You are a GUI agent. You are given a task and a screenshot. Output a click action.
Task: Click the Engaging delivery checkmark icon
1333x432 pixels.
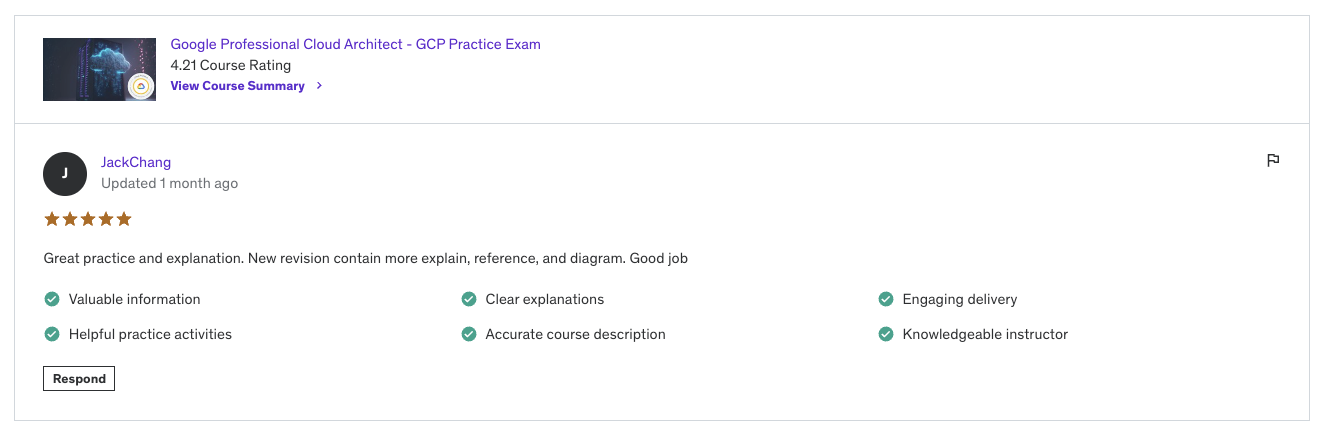tap(886, 299)
